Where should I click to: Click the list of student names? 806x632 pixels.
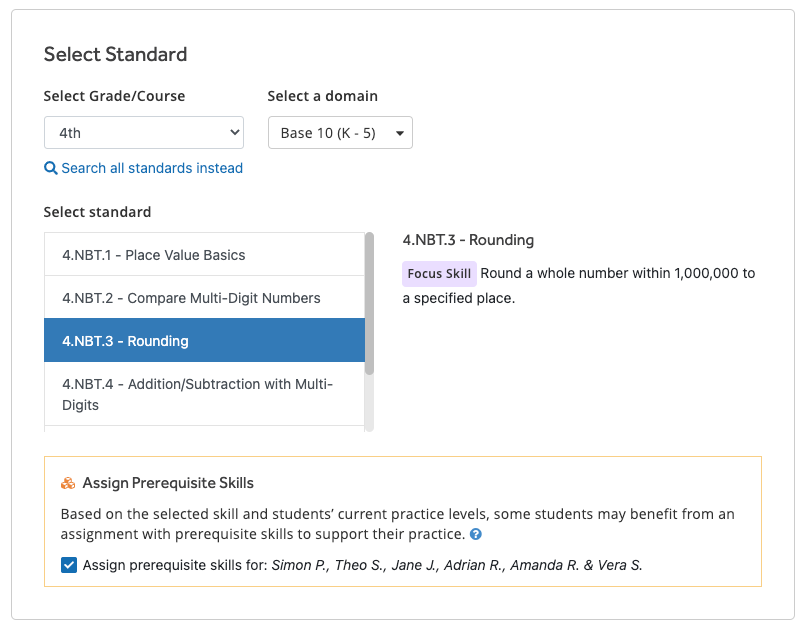click(457, 565)
